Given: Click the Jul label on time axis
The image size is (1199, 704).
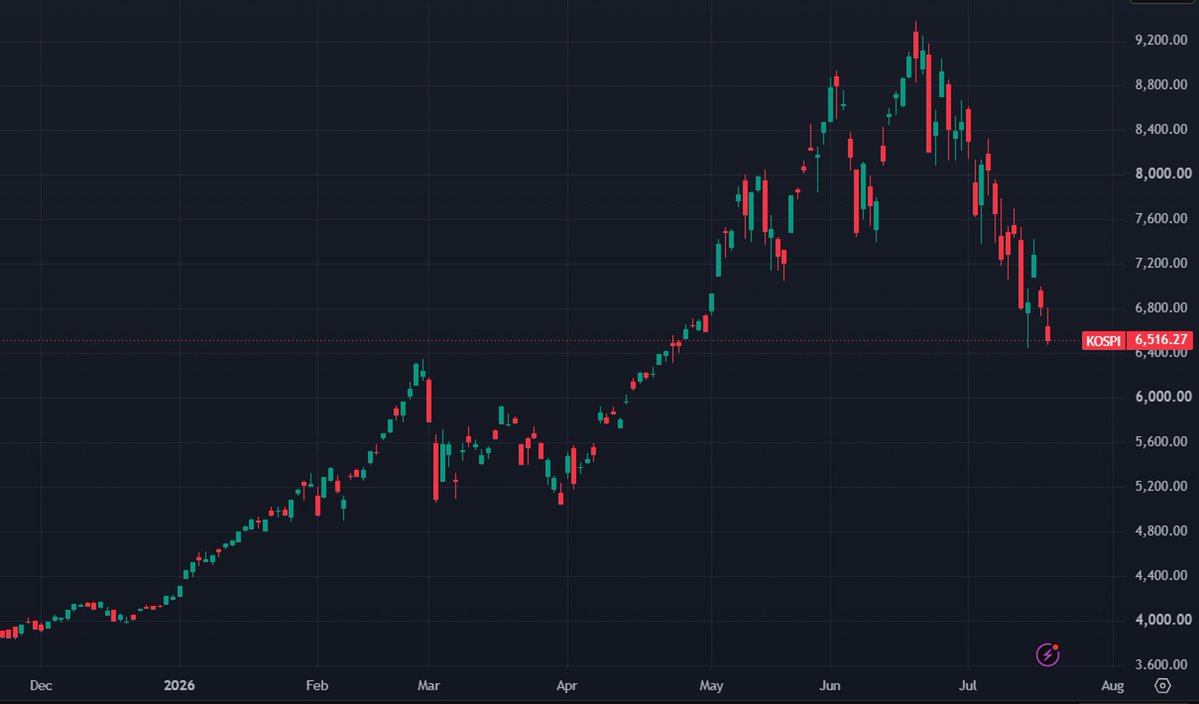Looking at the screenshot, I should pos(968,686).
